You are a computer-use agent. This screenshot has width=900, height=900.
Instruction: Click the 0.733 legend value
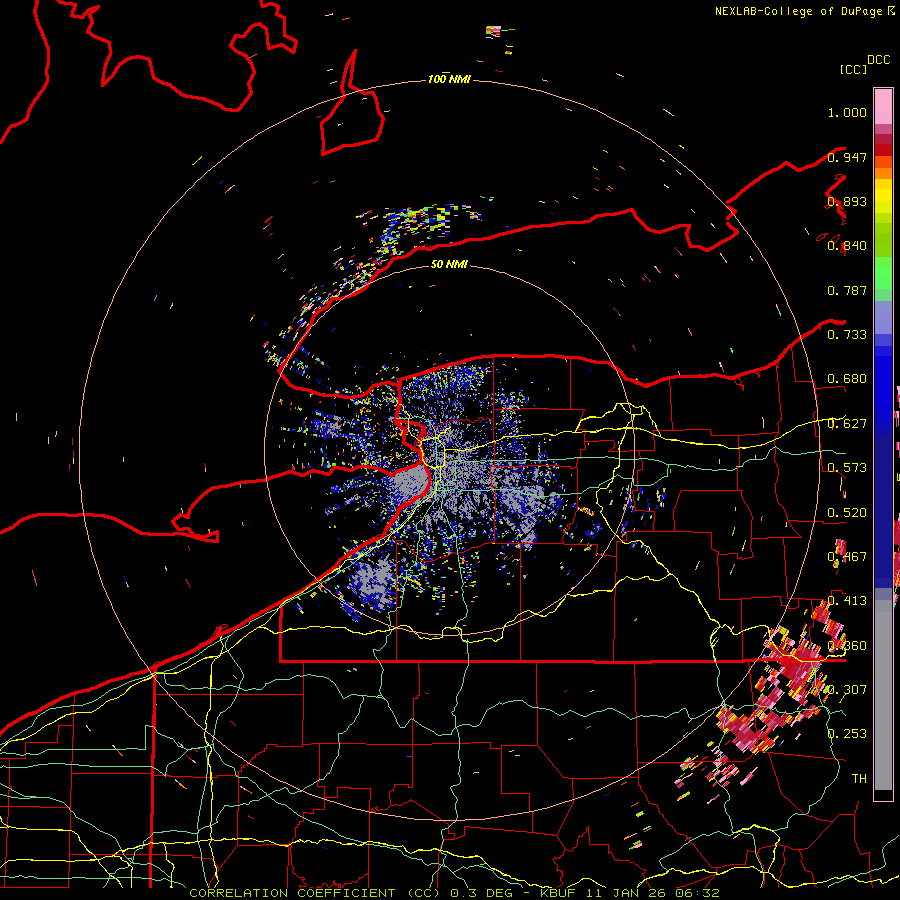pos(847,335)
